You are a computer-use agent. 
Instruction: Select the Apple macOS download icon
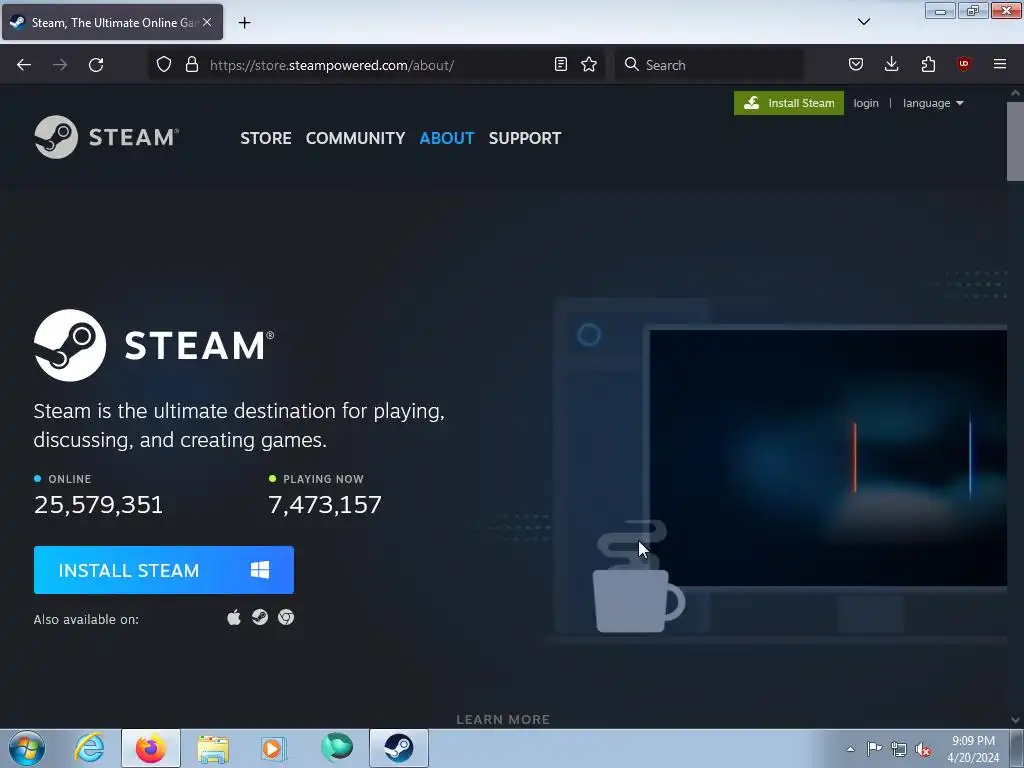[x=234, y=617]
